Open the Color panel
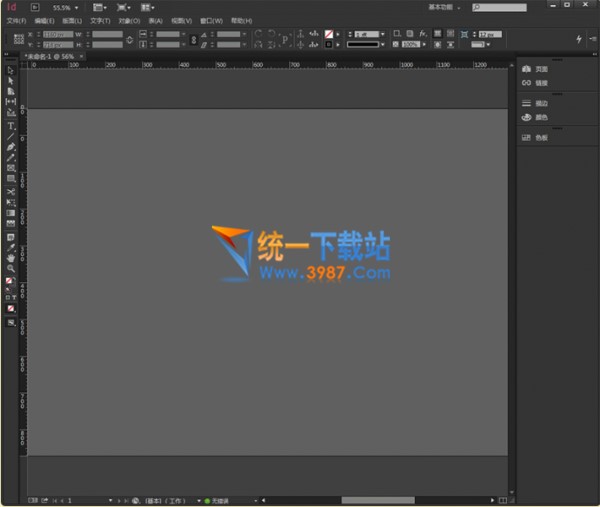This screenshot has height=507, width=600. (x=535, y=117)
